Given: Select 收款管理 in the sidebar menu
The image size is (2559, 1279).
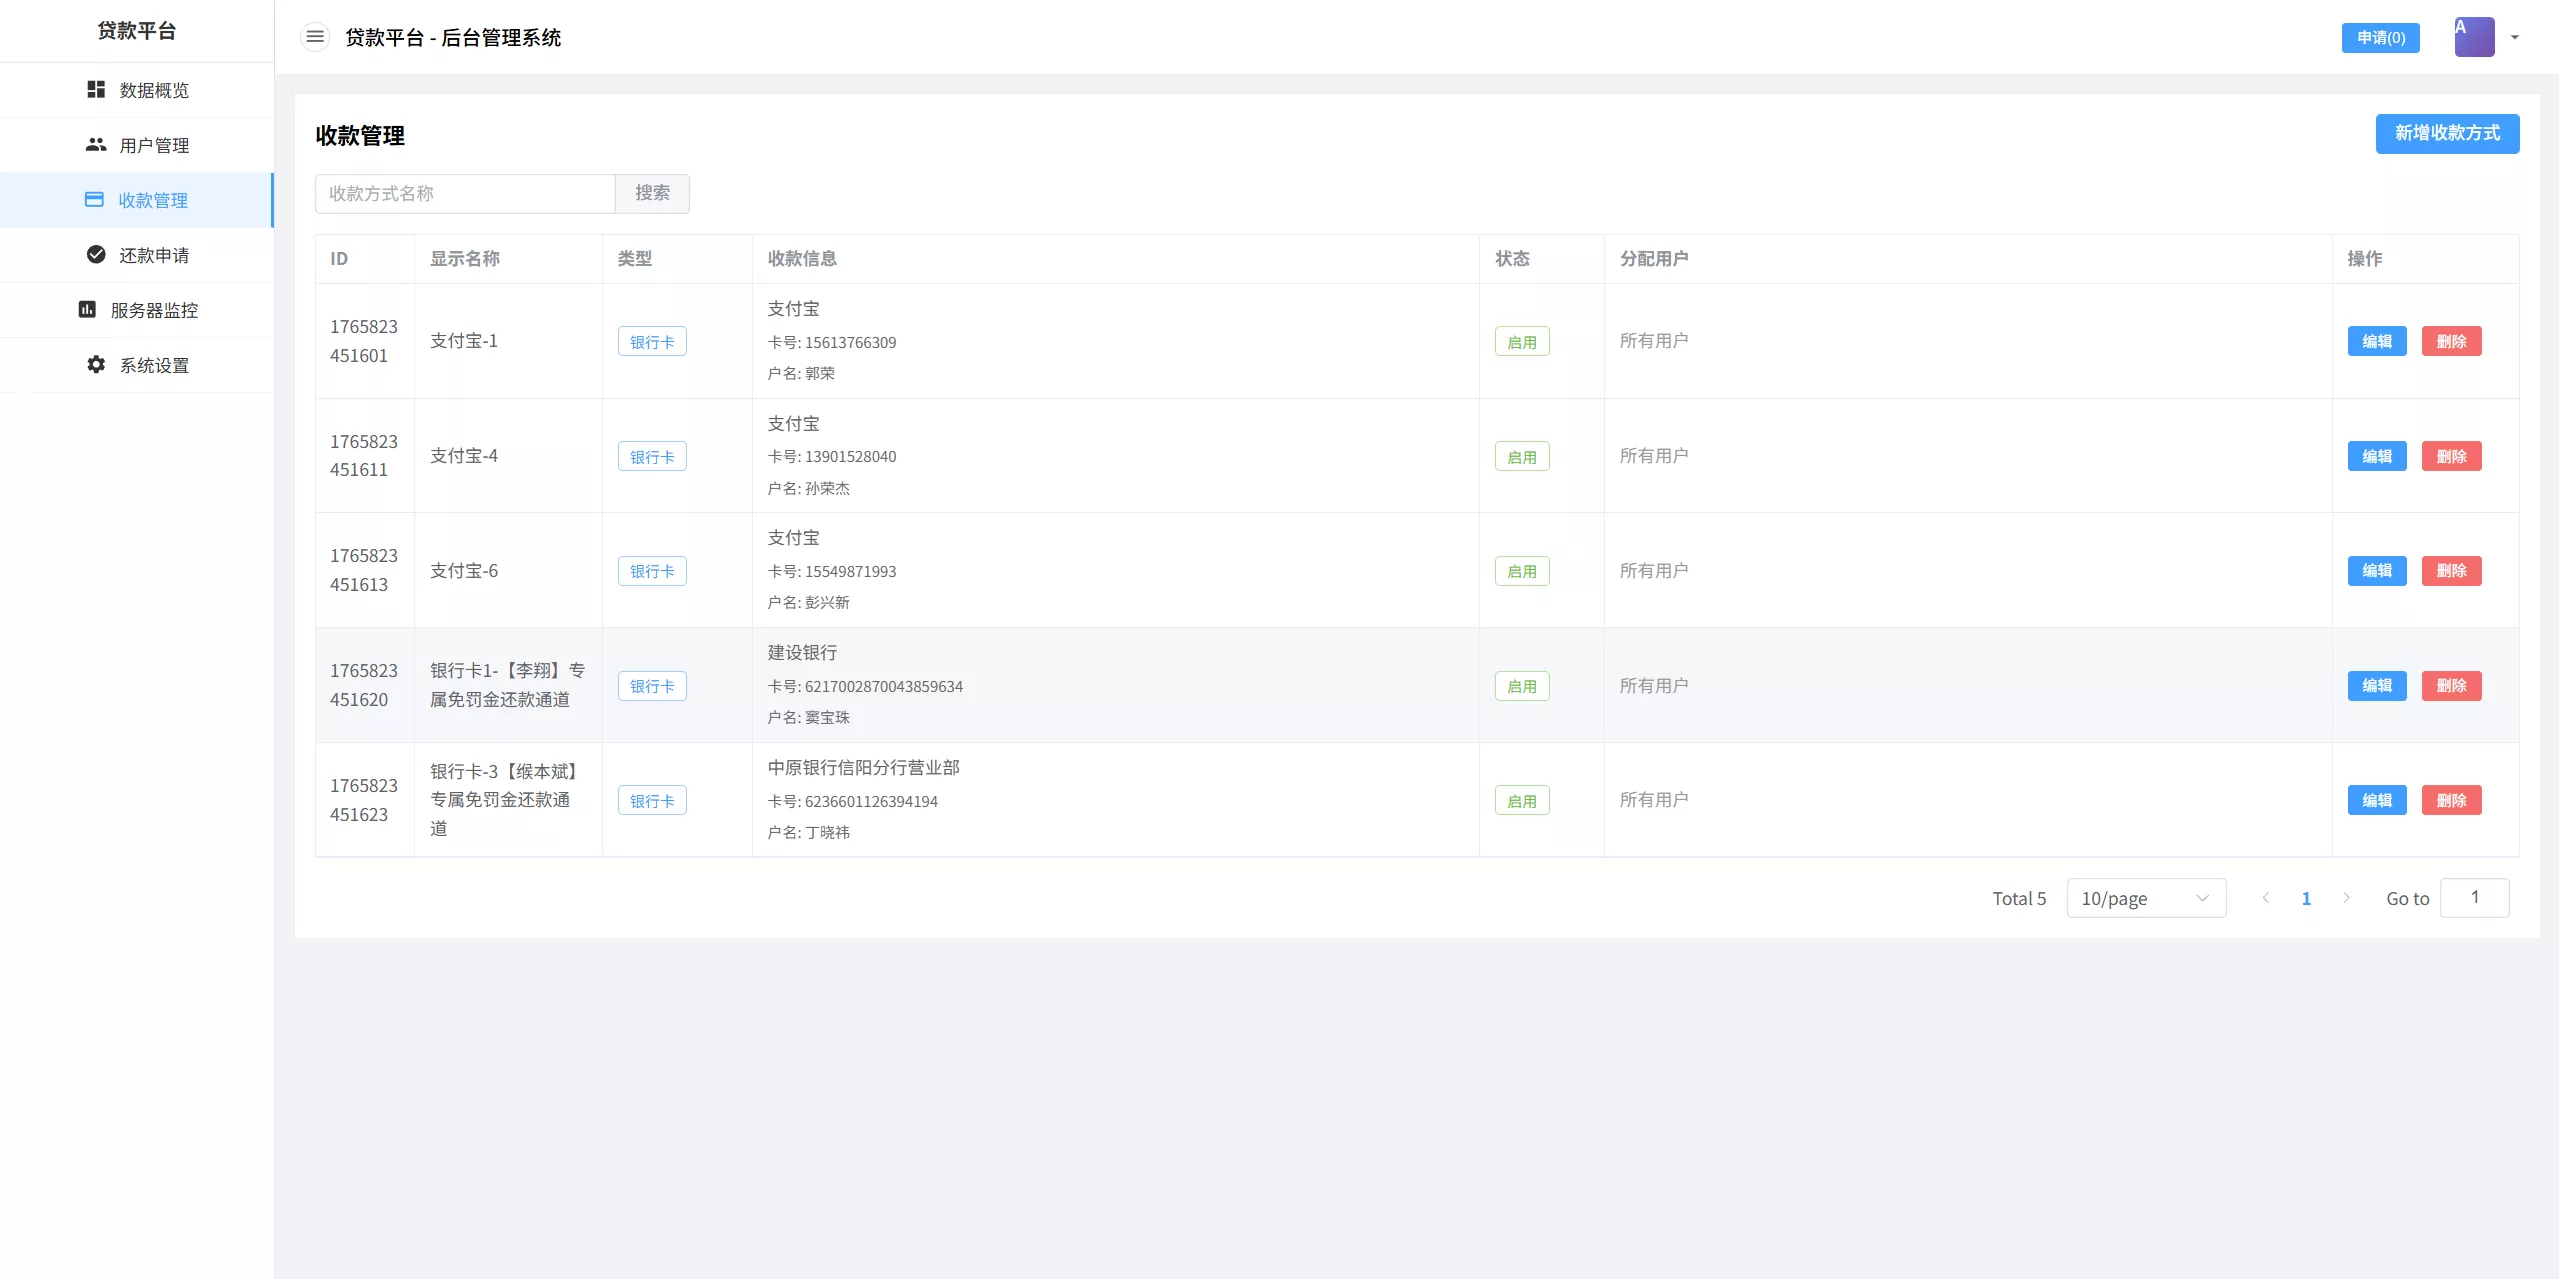Looking at the screenshot, I should coord(151,199).
